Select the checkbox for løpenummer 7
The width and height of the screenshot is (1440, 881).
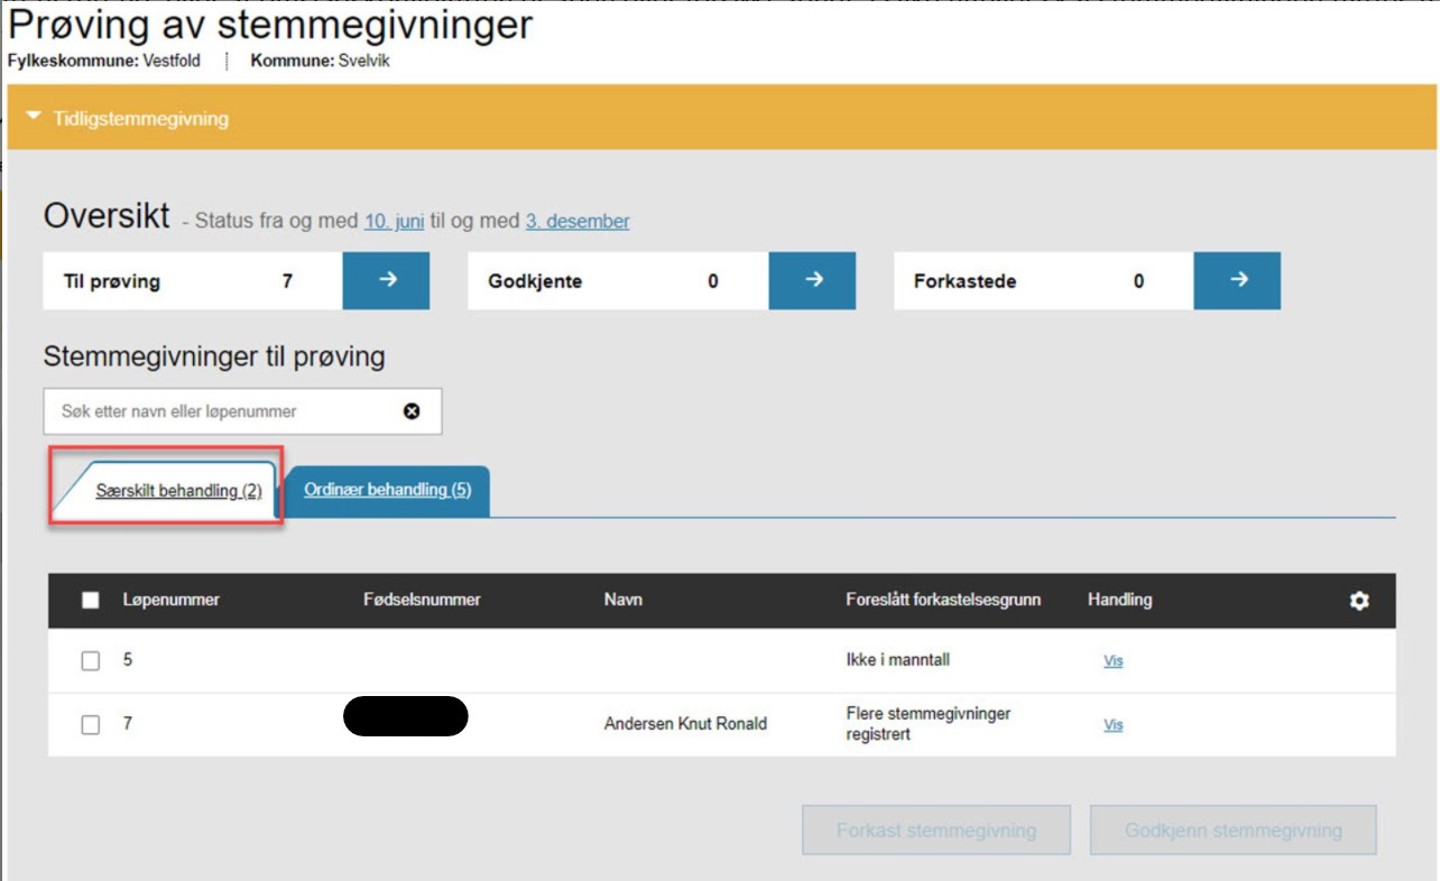(90, 725)
